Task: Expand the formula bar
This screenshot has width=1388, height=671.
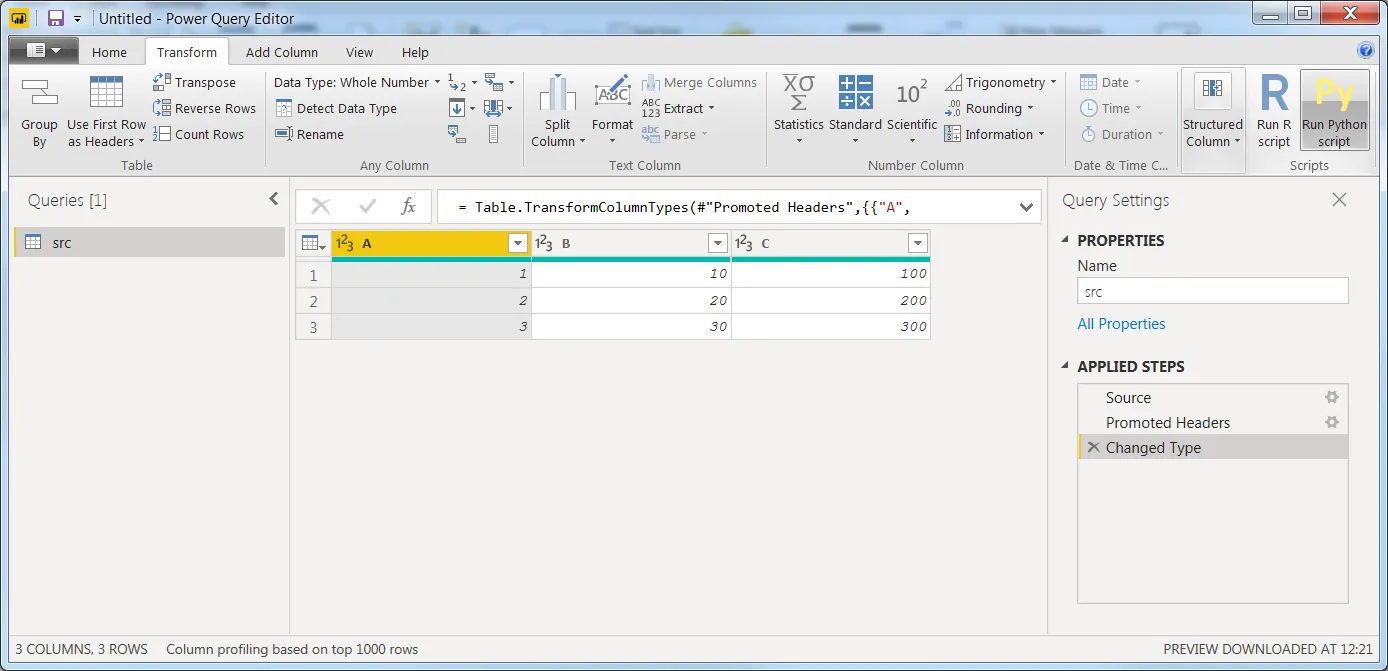Action: 1026,207
